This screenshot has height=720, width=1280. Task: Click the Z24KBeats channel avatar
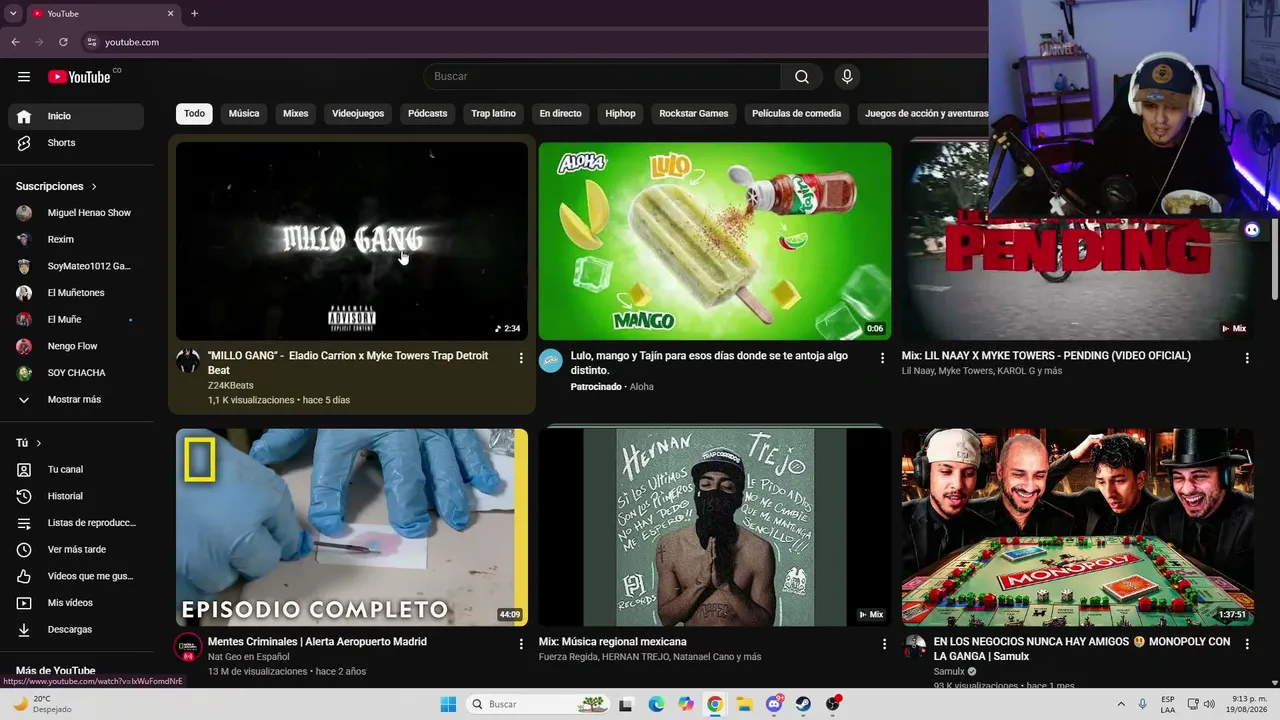(x=188, y=361)
